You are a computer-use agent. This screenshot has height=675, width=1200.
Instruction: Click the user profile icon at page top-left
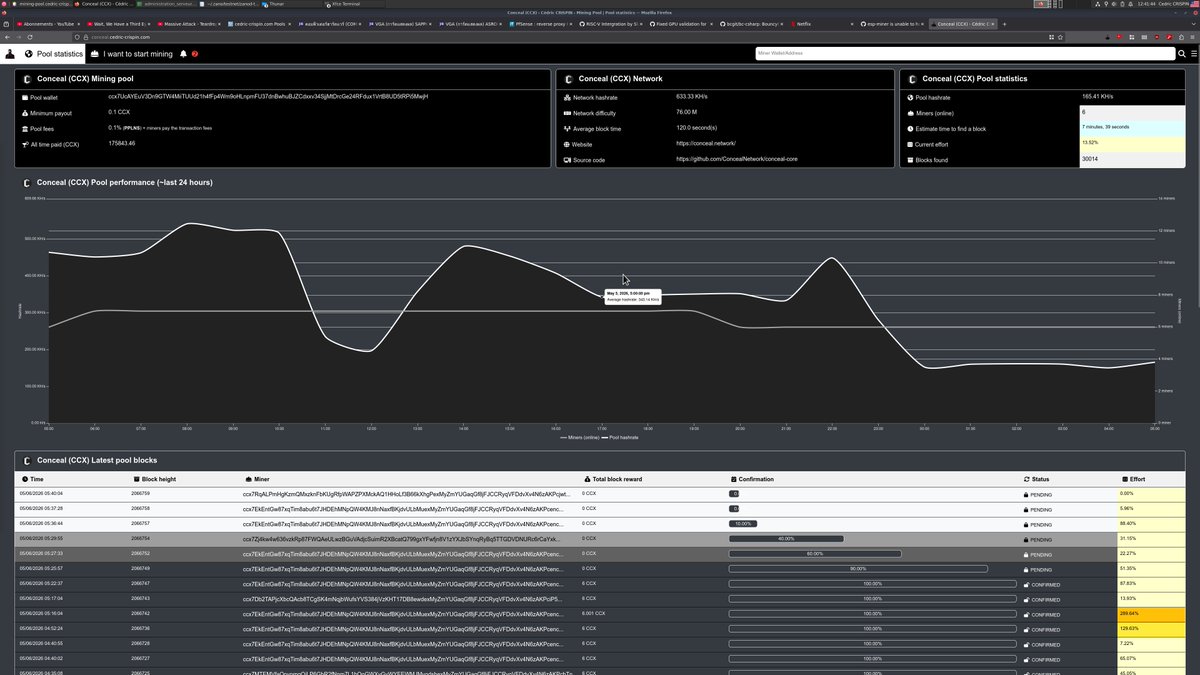pyautogui.click(x=10, y=54)
